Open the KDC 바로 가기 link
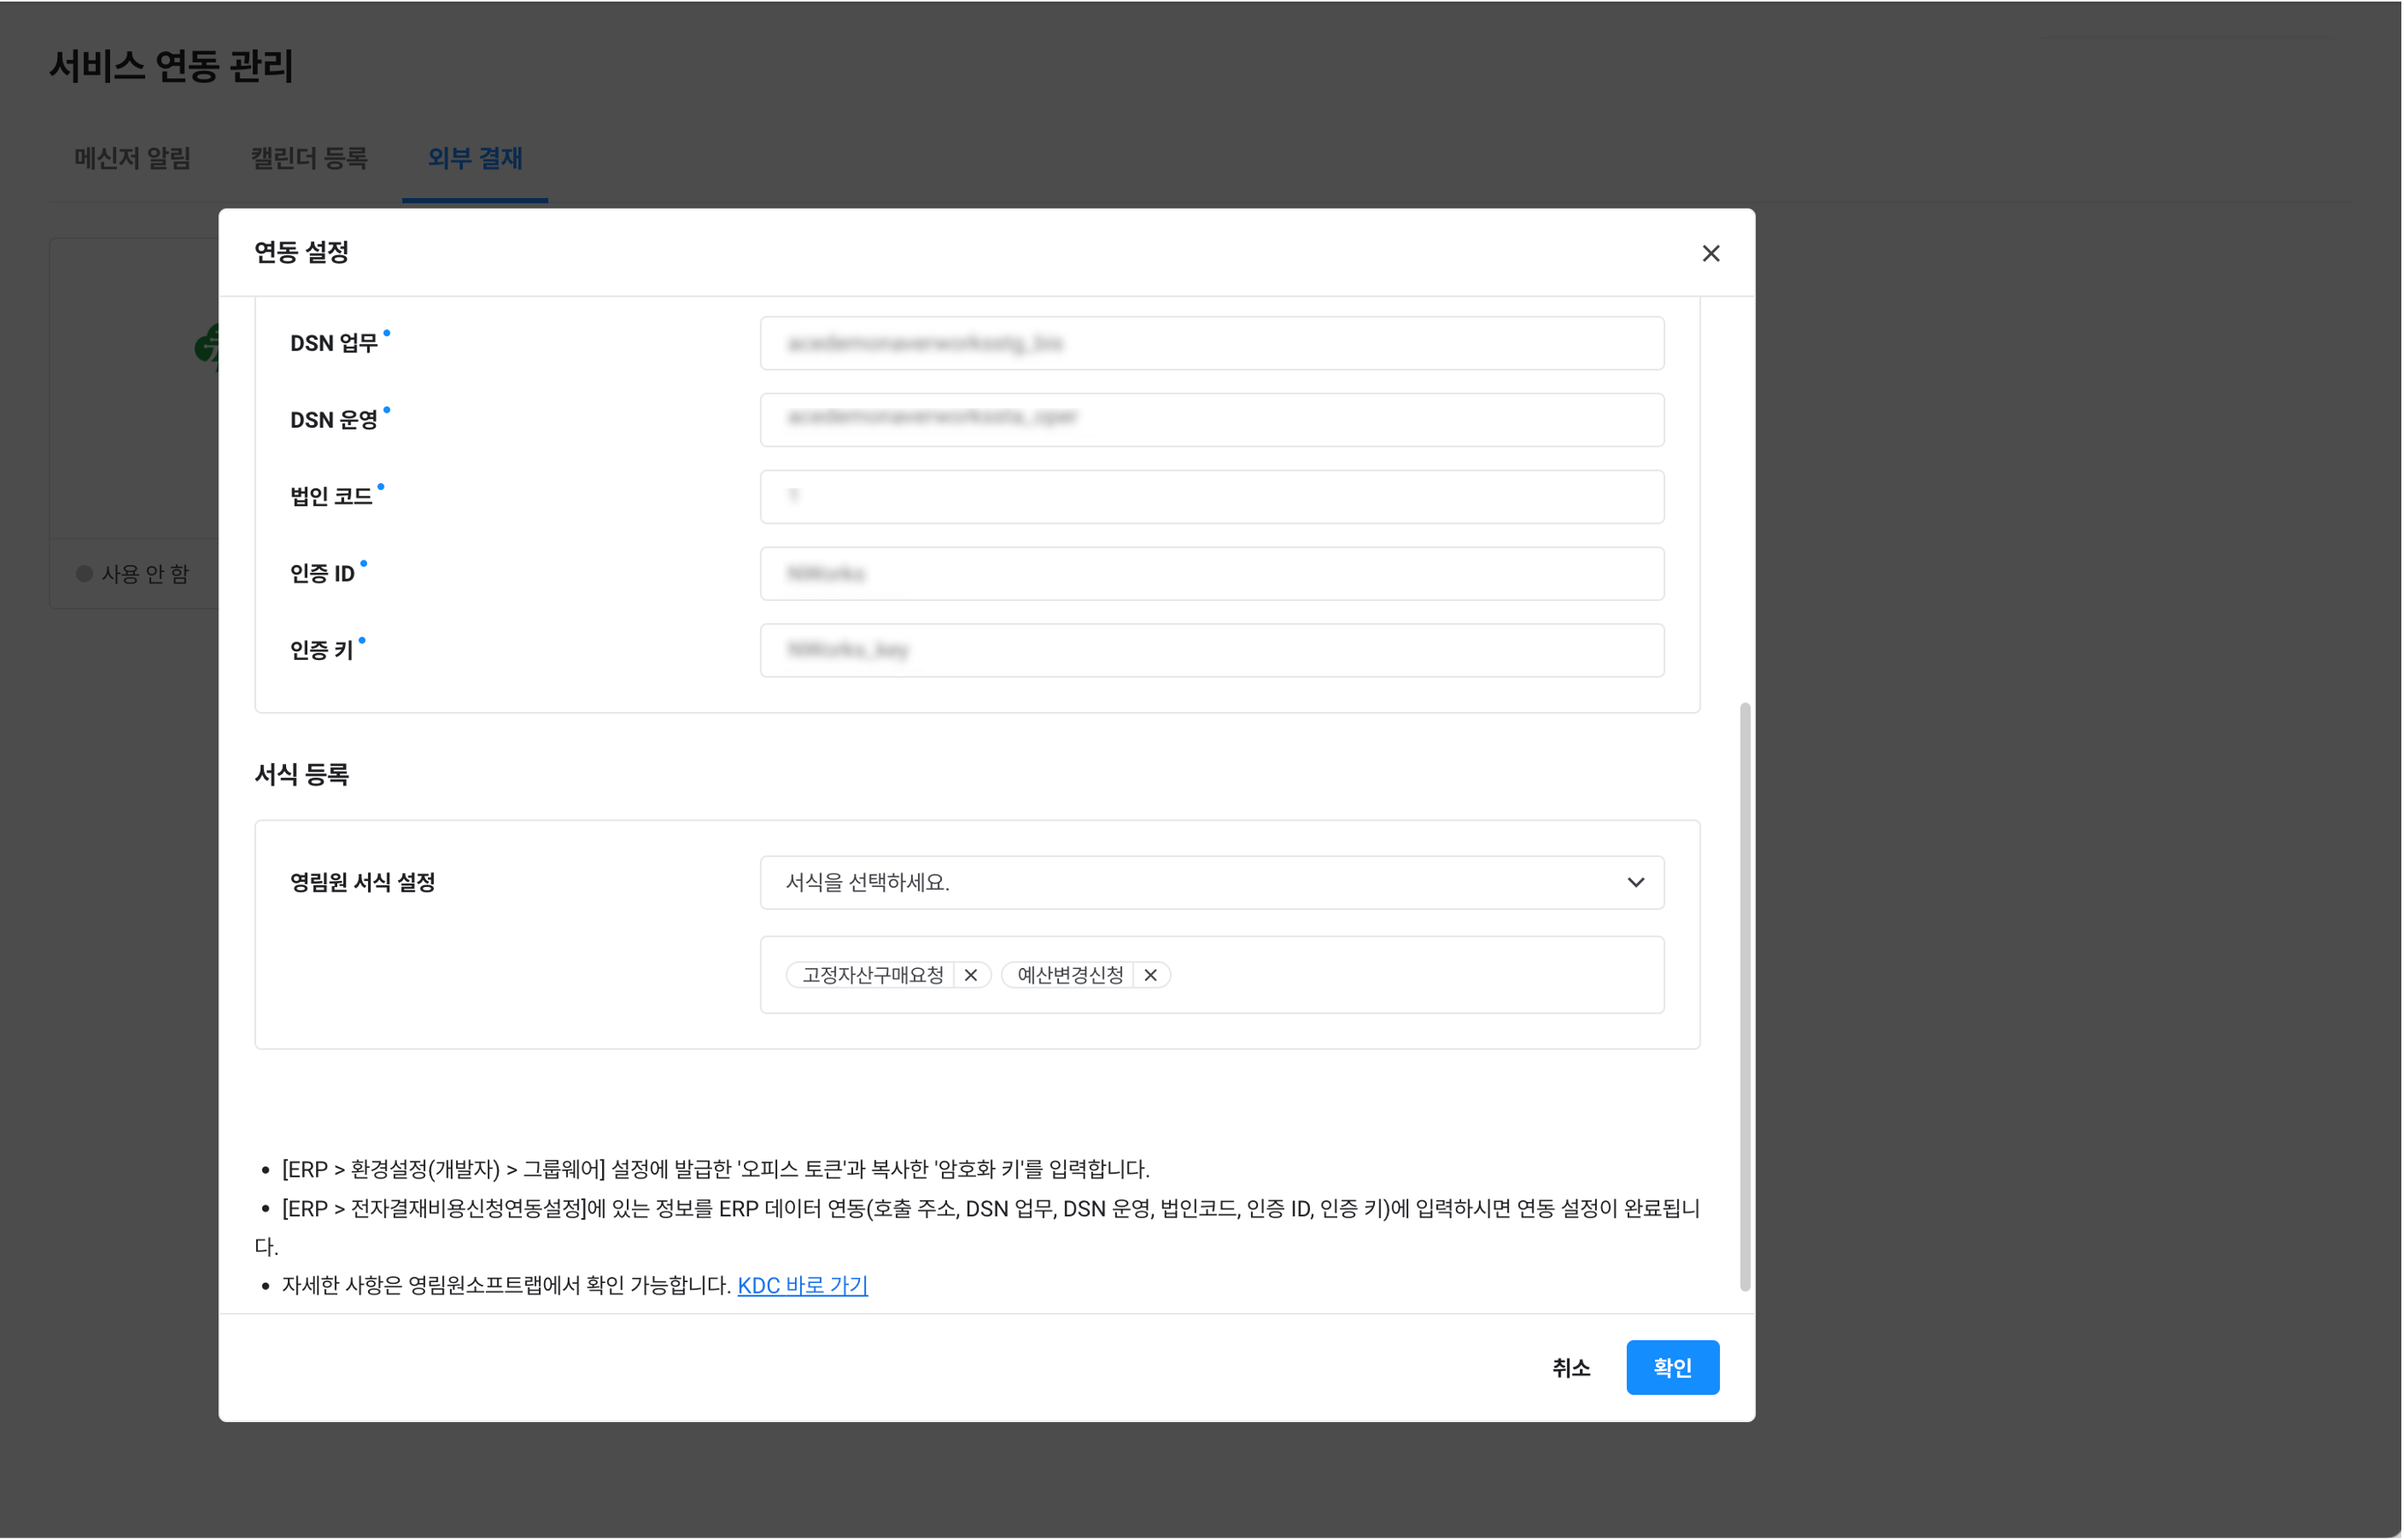 pyautogui.click(x=802, y=1285)
